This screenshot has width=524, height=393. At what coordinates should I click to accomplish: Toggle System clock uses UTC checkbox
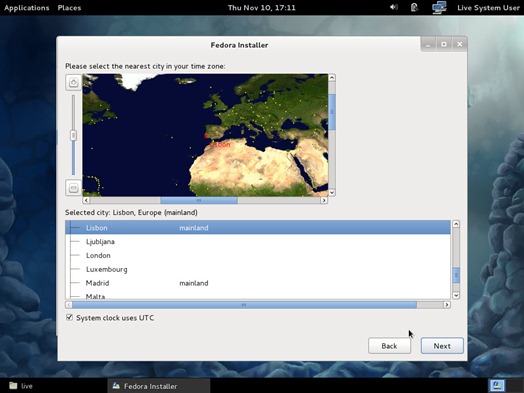(69, 317)
